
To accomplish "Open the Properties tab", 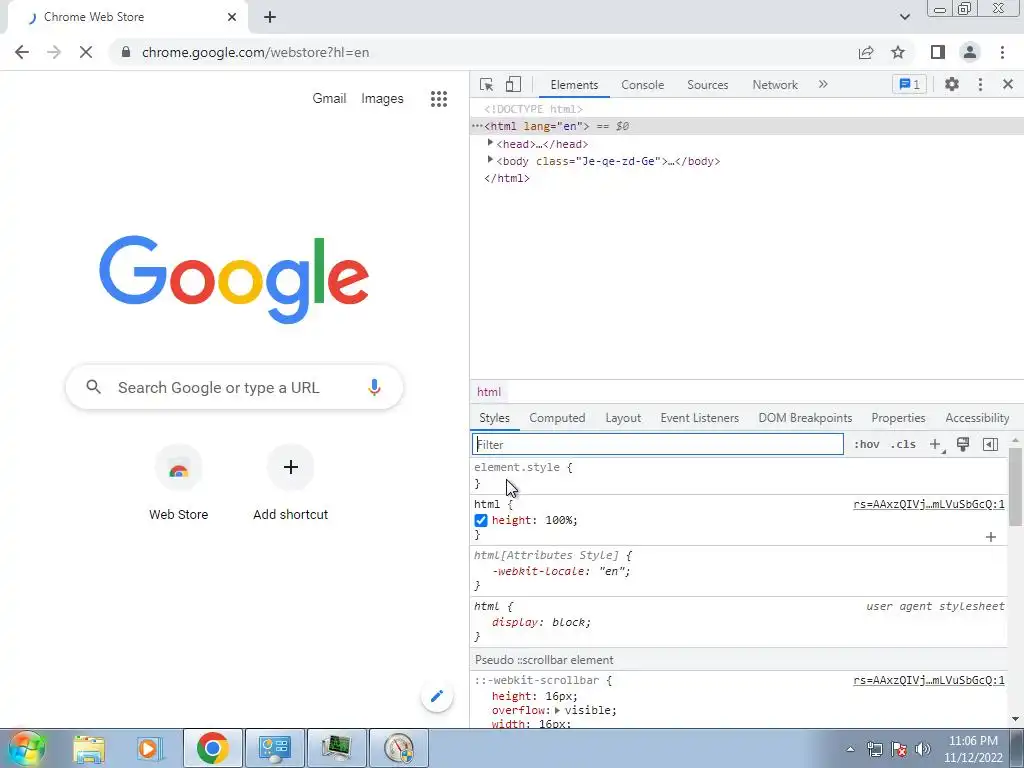I will point(898,418).
